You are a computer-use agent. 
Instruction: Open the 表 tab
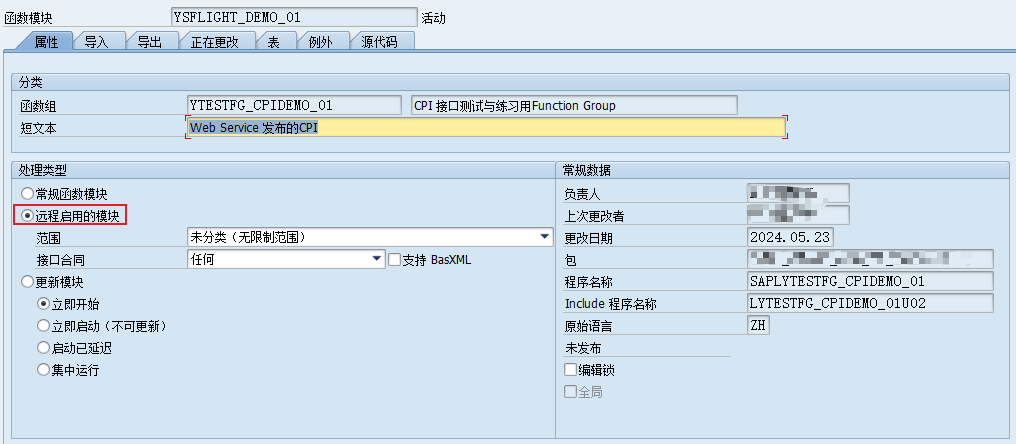coord(273,42)
